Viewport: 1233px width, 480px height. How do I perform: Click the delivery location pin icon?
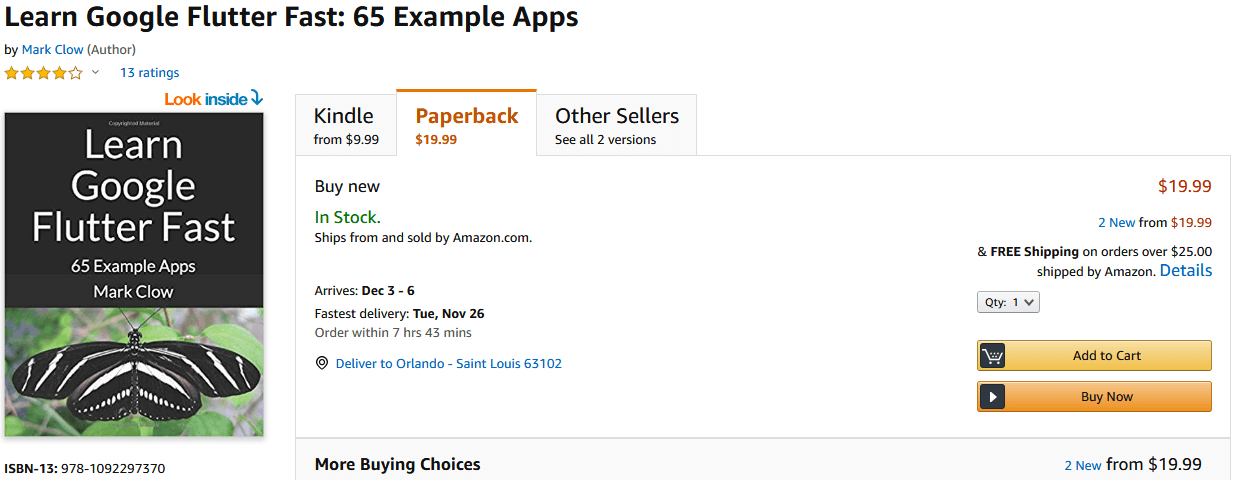pyautogui.click(x=322, y=363)
